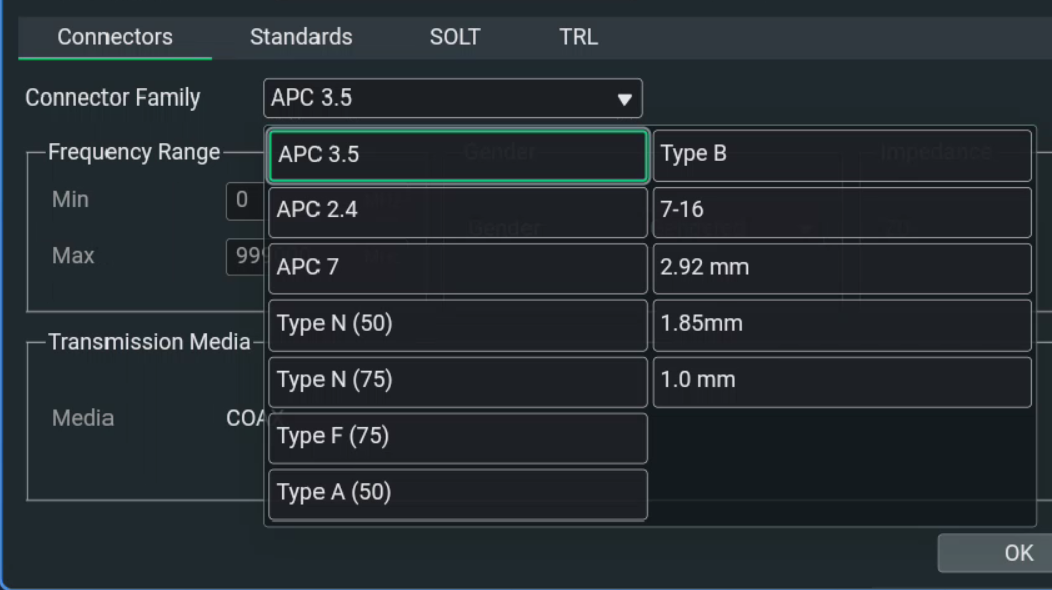Select APC 3.5 from the list
Image resolution: width=1052 pixels, height=590 pixels.
pos(458,156)
